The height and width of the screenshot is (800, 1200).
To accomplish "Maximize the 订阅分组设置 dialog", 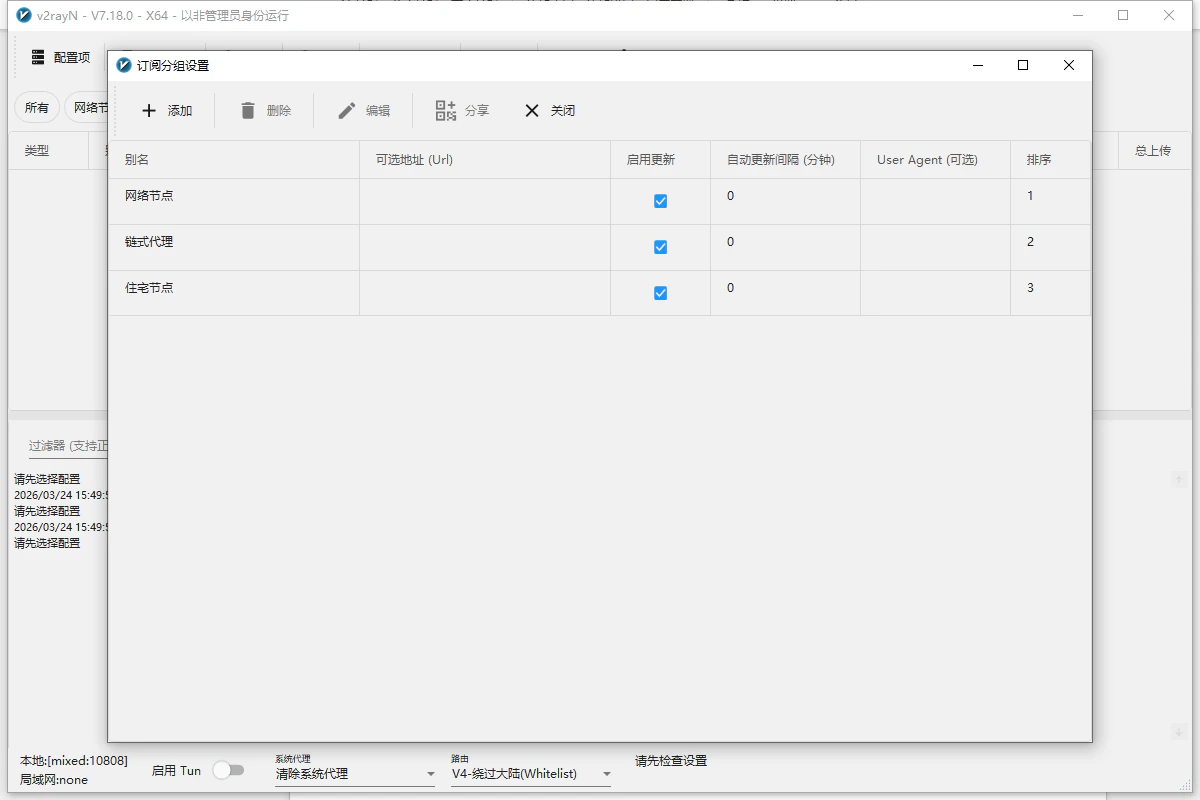I will [1023, 65].
